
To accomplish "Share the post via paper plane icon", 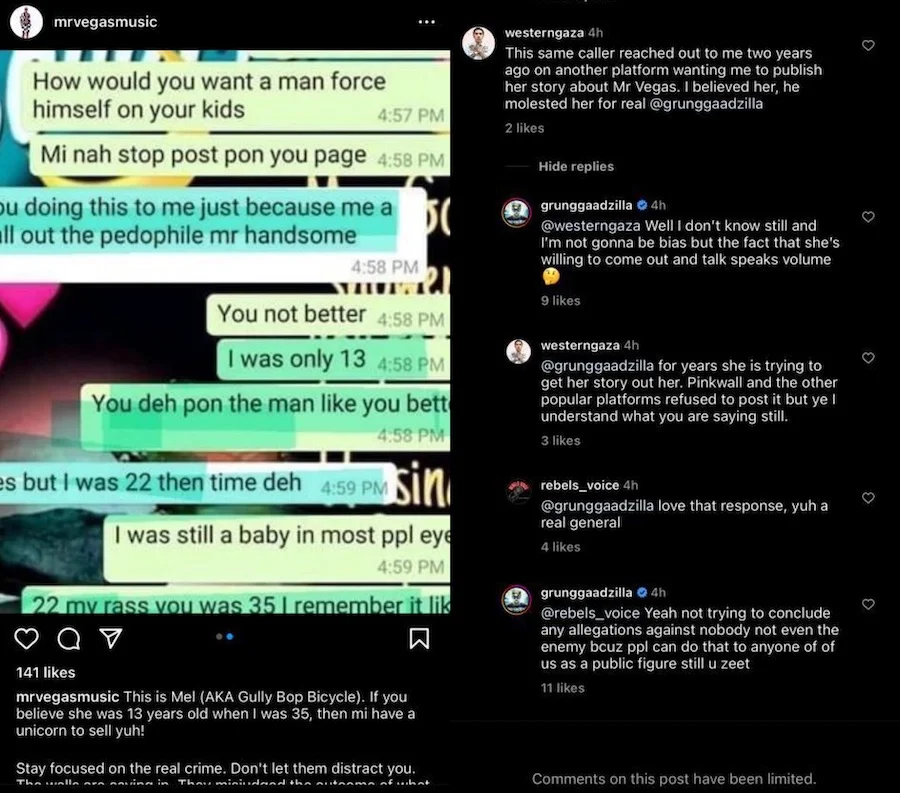I will (x=111, y=637).
